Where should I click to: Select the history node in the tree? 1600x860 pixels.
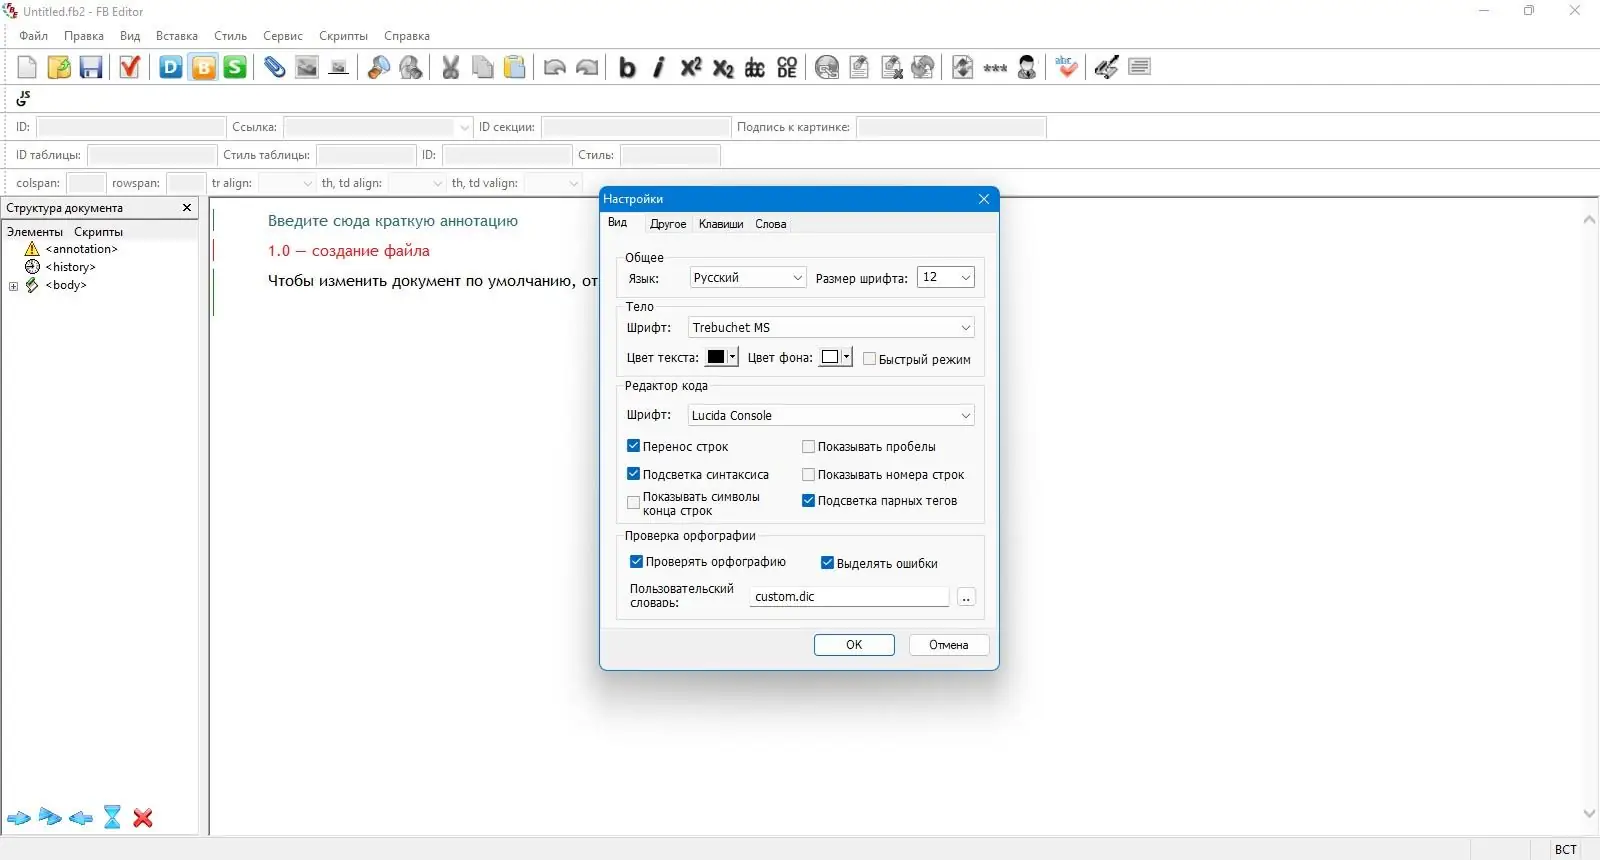coord(70,267)
